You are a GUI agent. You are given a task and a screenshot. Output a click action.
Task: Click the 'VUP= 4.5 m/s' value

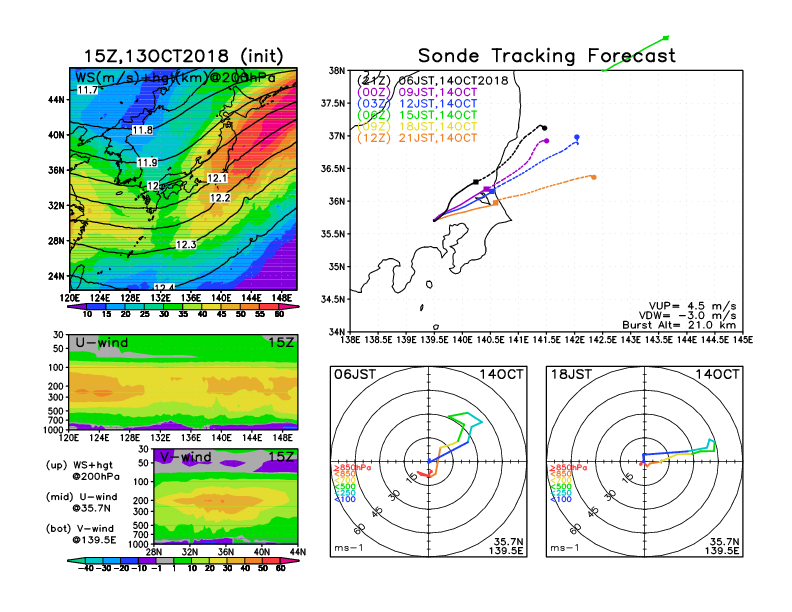pyautogui.click(x=692, y=306)
